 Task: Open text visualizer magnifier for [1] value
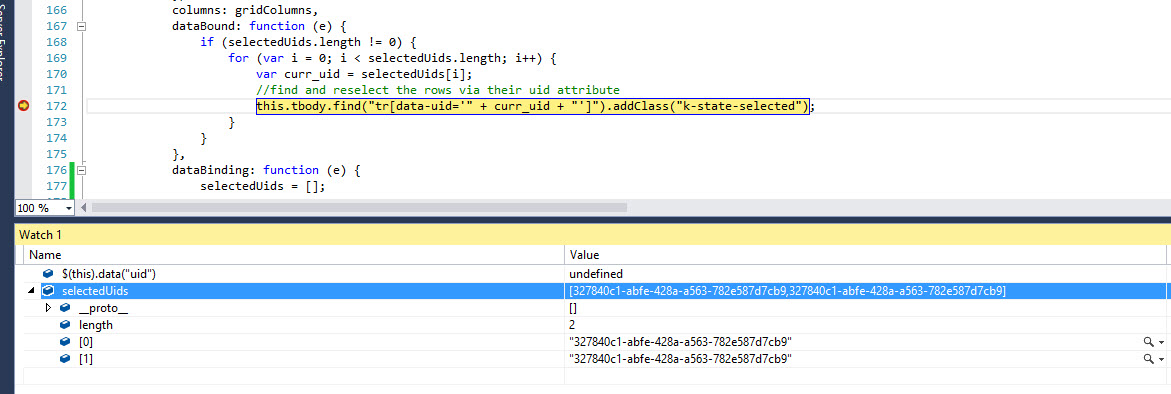tap(1148, 359)
